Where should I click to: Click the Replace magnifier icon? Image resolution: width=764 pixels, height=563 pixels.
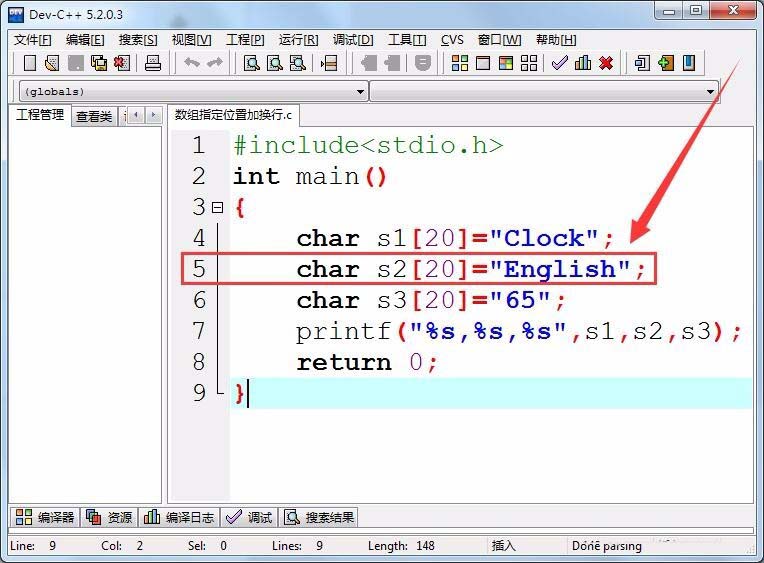click(x=275, y=63)
